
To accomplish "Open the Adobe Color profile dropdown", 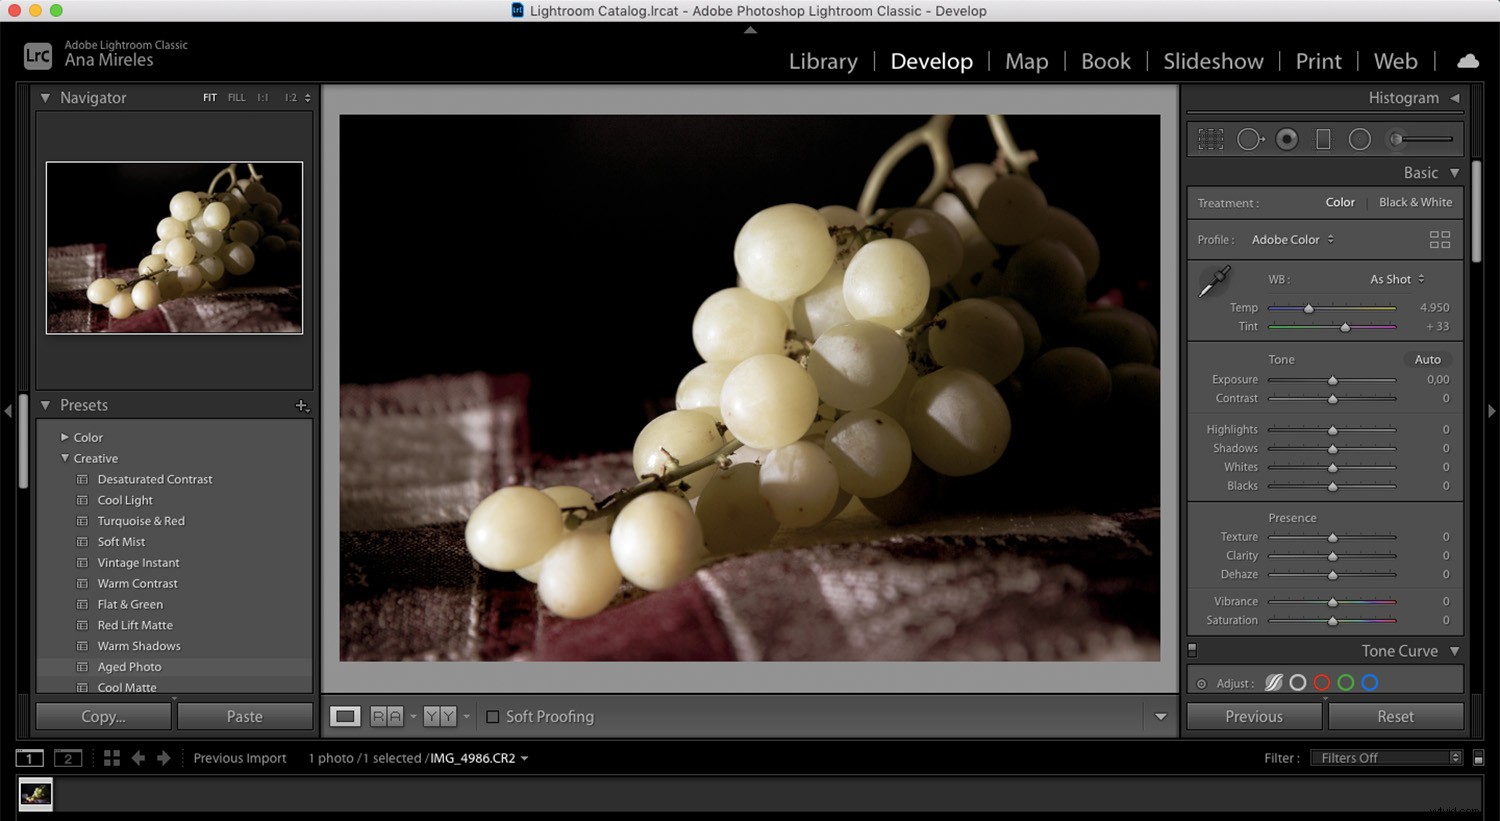I will pos(1292,240).
